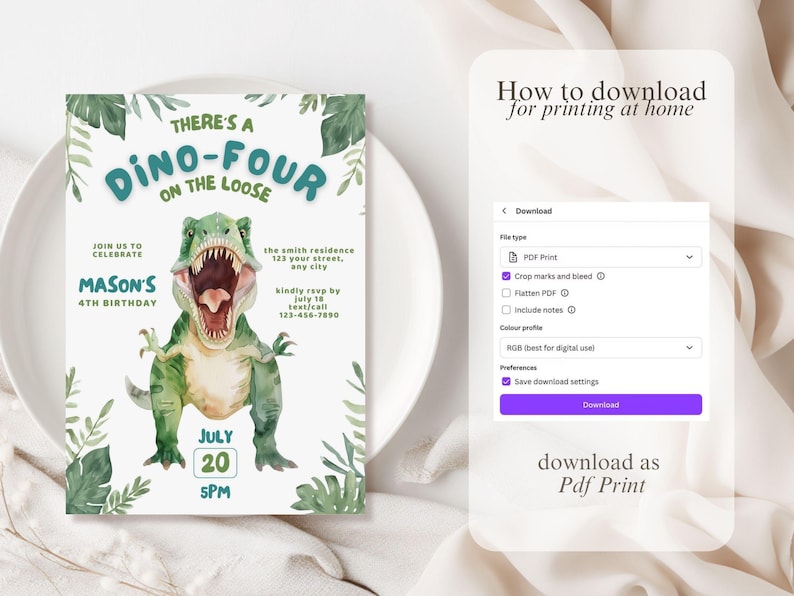Click the 'Pdf Print' caption text

click(602, 485)
